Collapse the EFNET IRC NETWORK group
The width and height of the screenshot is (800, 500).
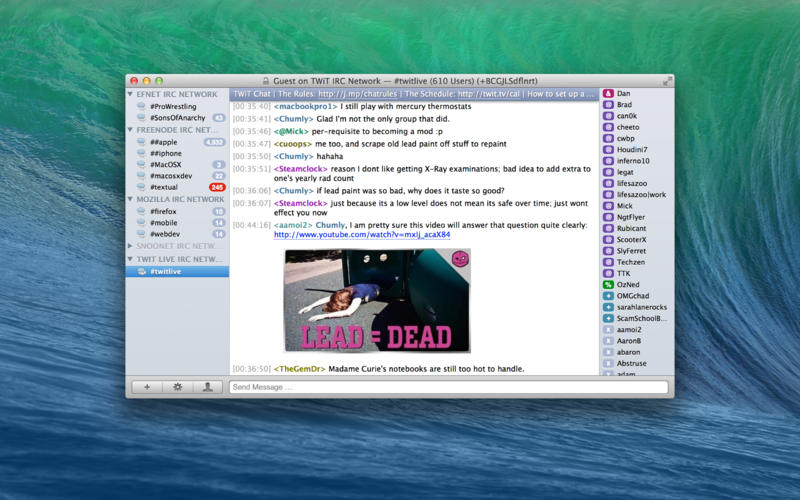click(132, 94)
